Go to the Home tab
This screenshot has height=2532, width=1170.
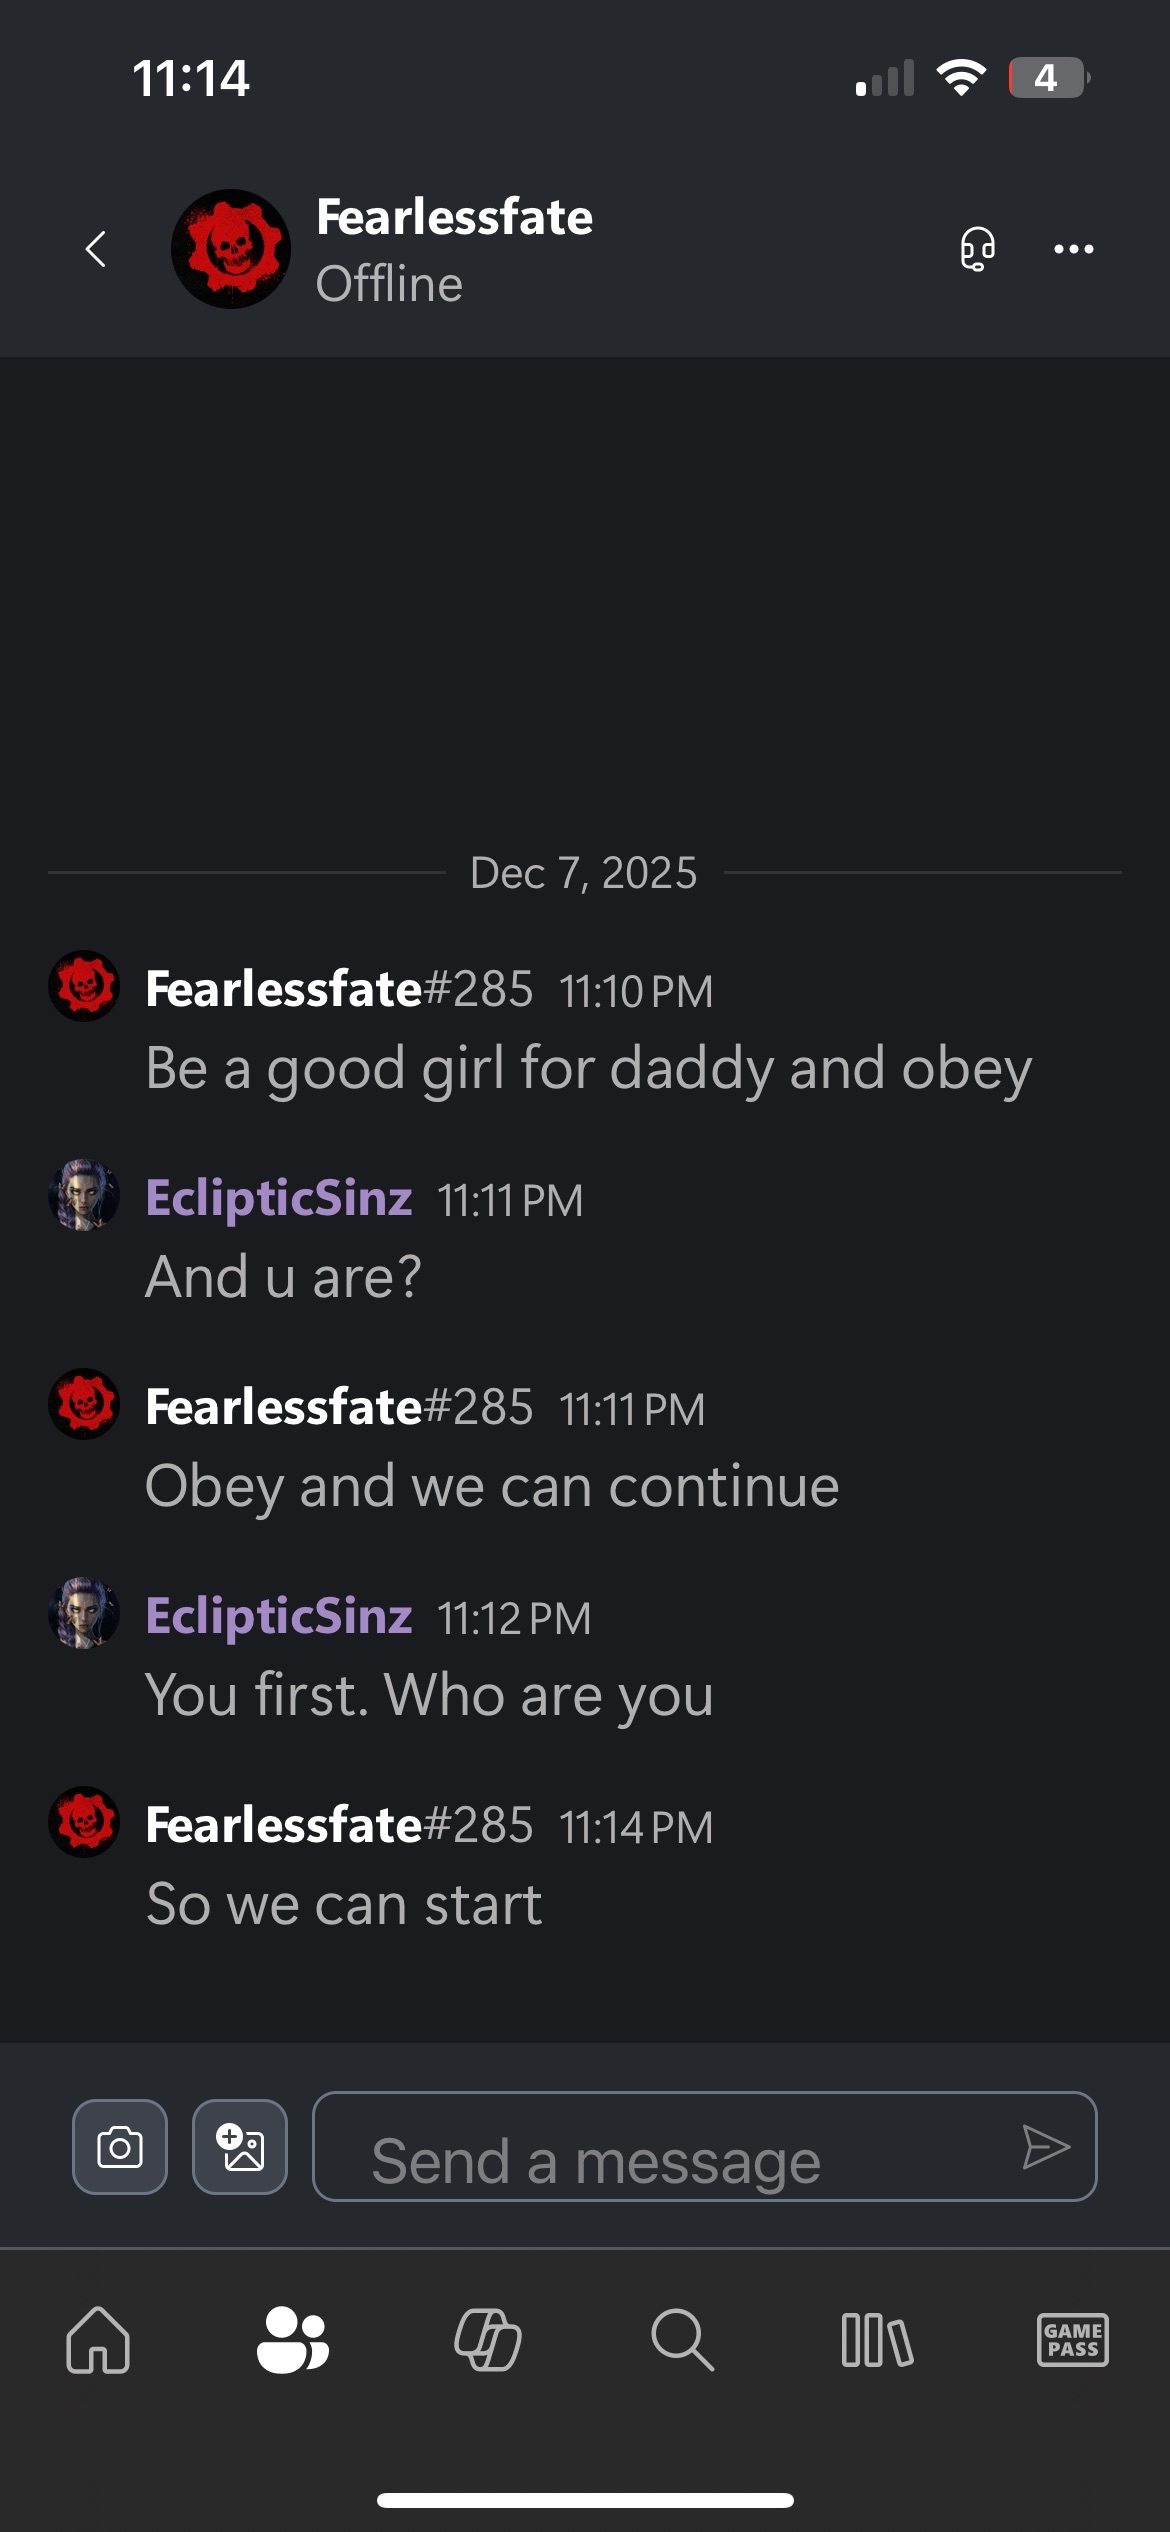98,2340
